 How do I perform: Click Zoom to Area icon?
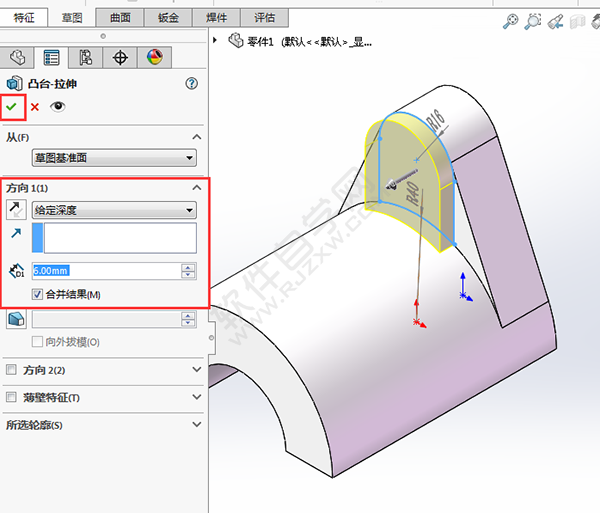(x=533, y=21)
